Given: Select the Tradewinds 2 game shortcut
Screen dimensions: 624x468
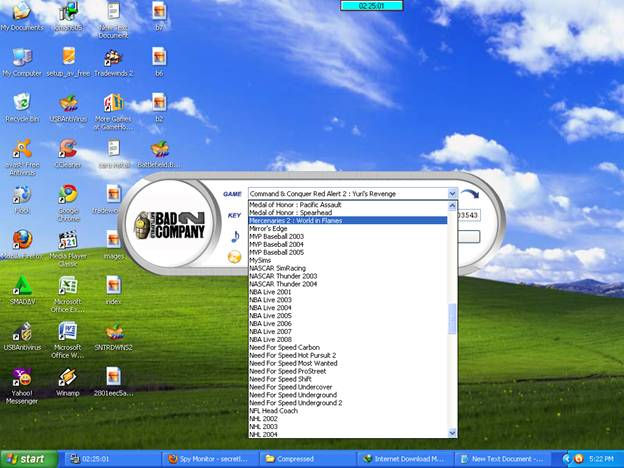Looking at the screenshot, I should point(113,62).
